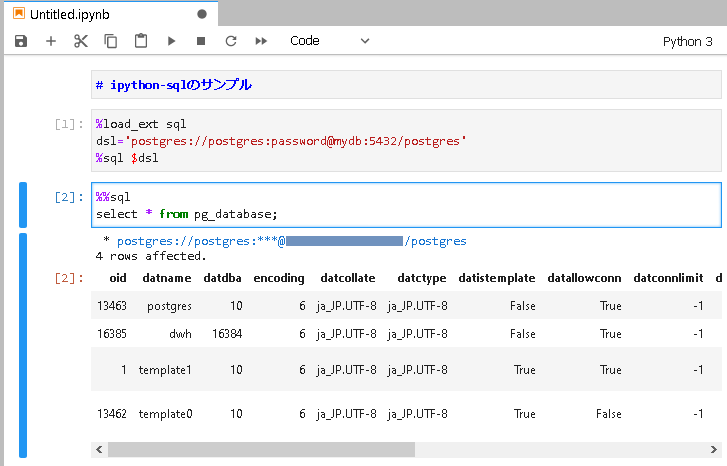Save the notebook with the floppy disk icon

pyautogui.click(x=21, y=41)
